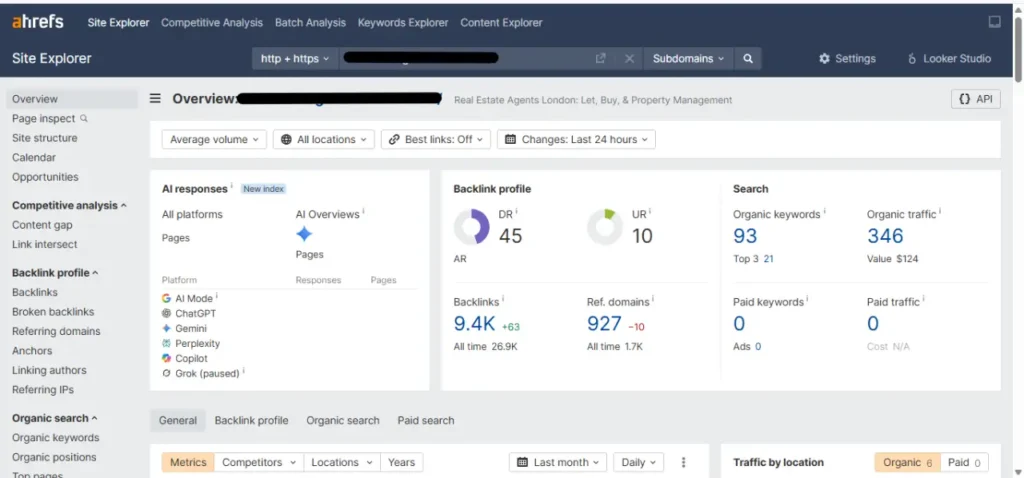Collapse the Competitive analysis sidebar section

click(69, 205)
